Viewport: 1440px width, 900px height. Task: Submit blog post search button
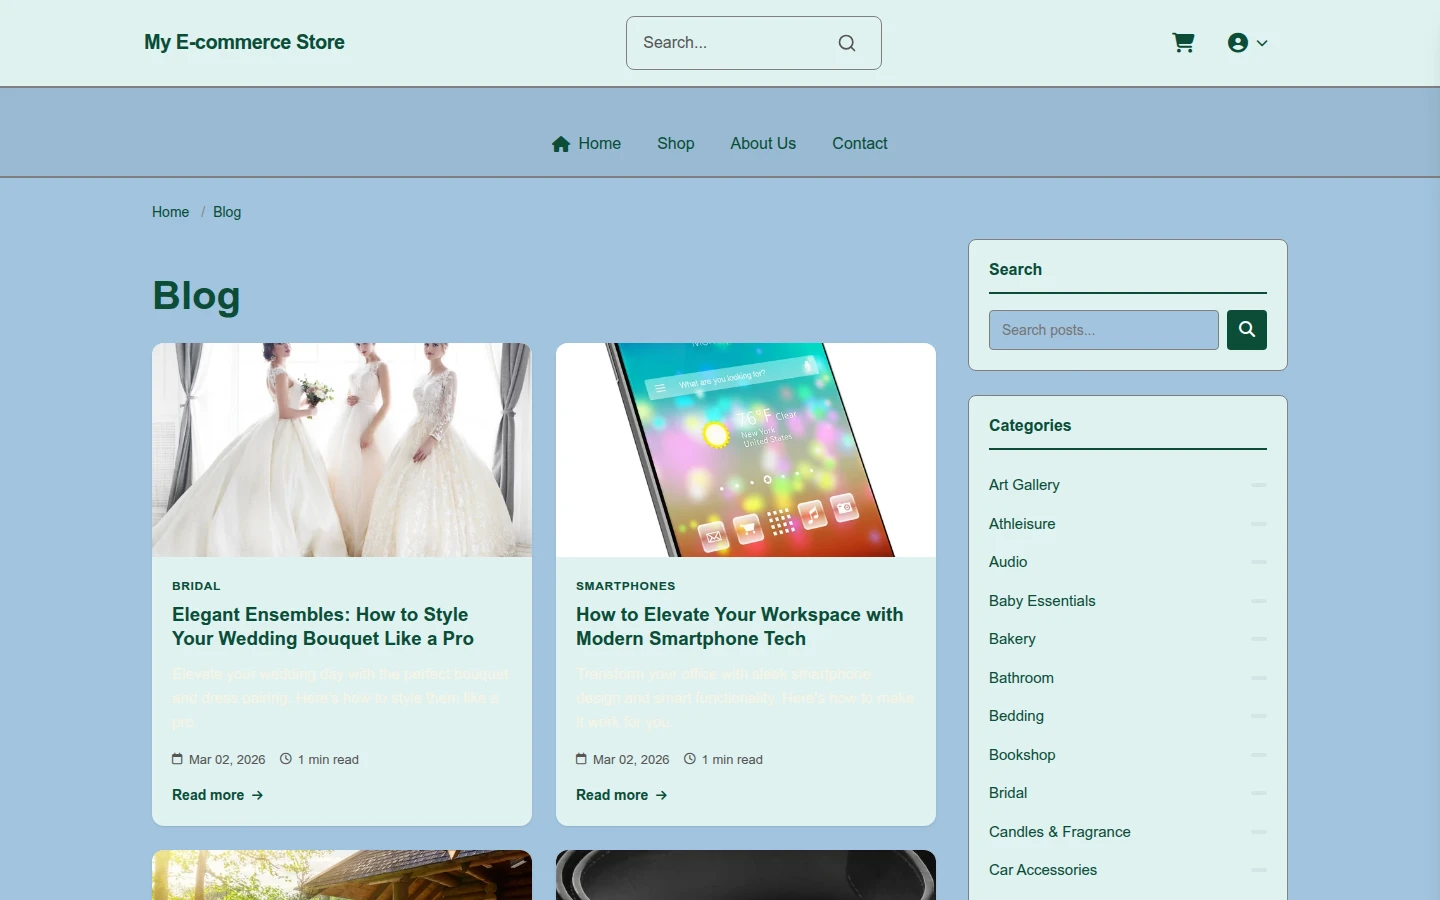1247,330
